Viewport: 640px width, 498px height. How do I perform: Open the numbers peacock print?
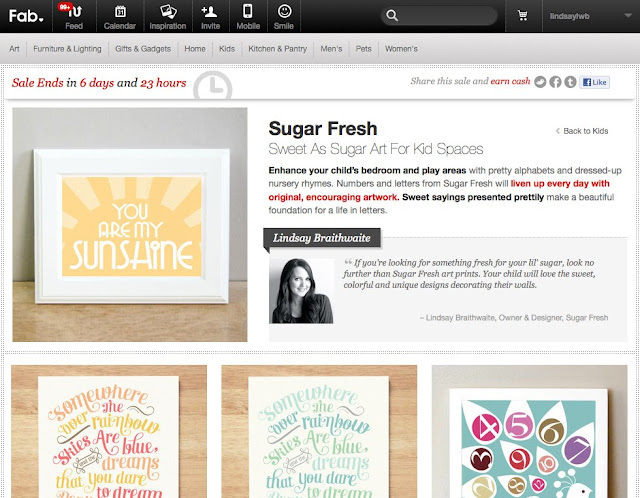coord(529,431)
